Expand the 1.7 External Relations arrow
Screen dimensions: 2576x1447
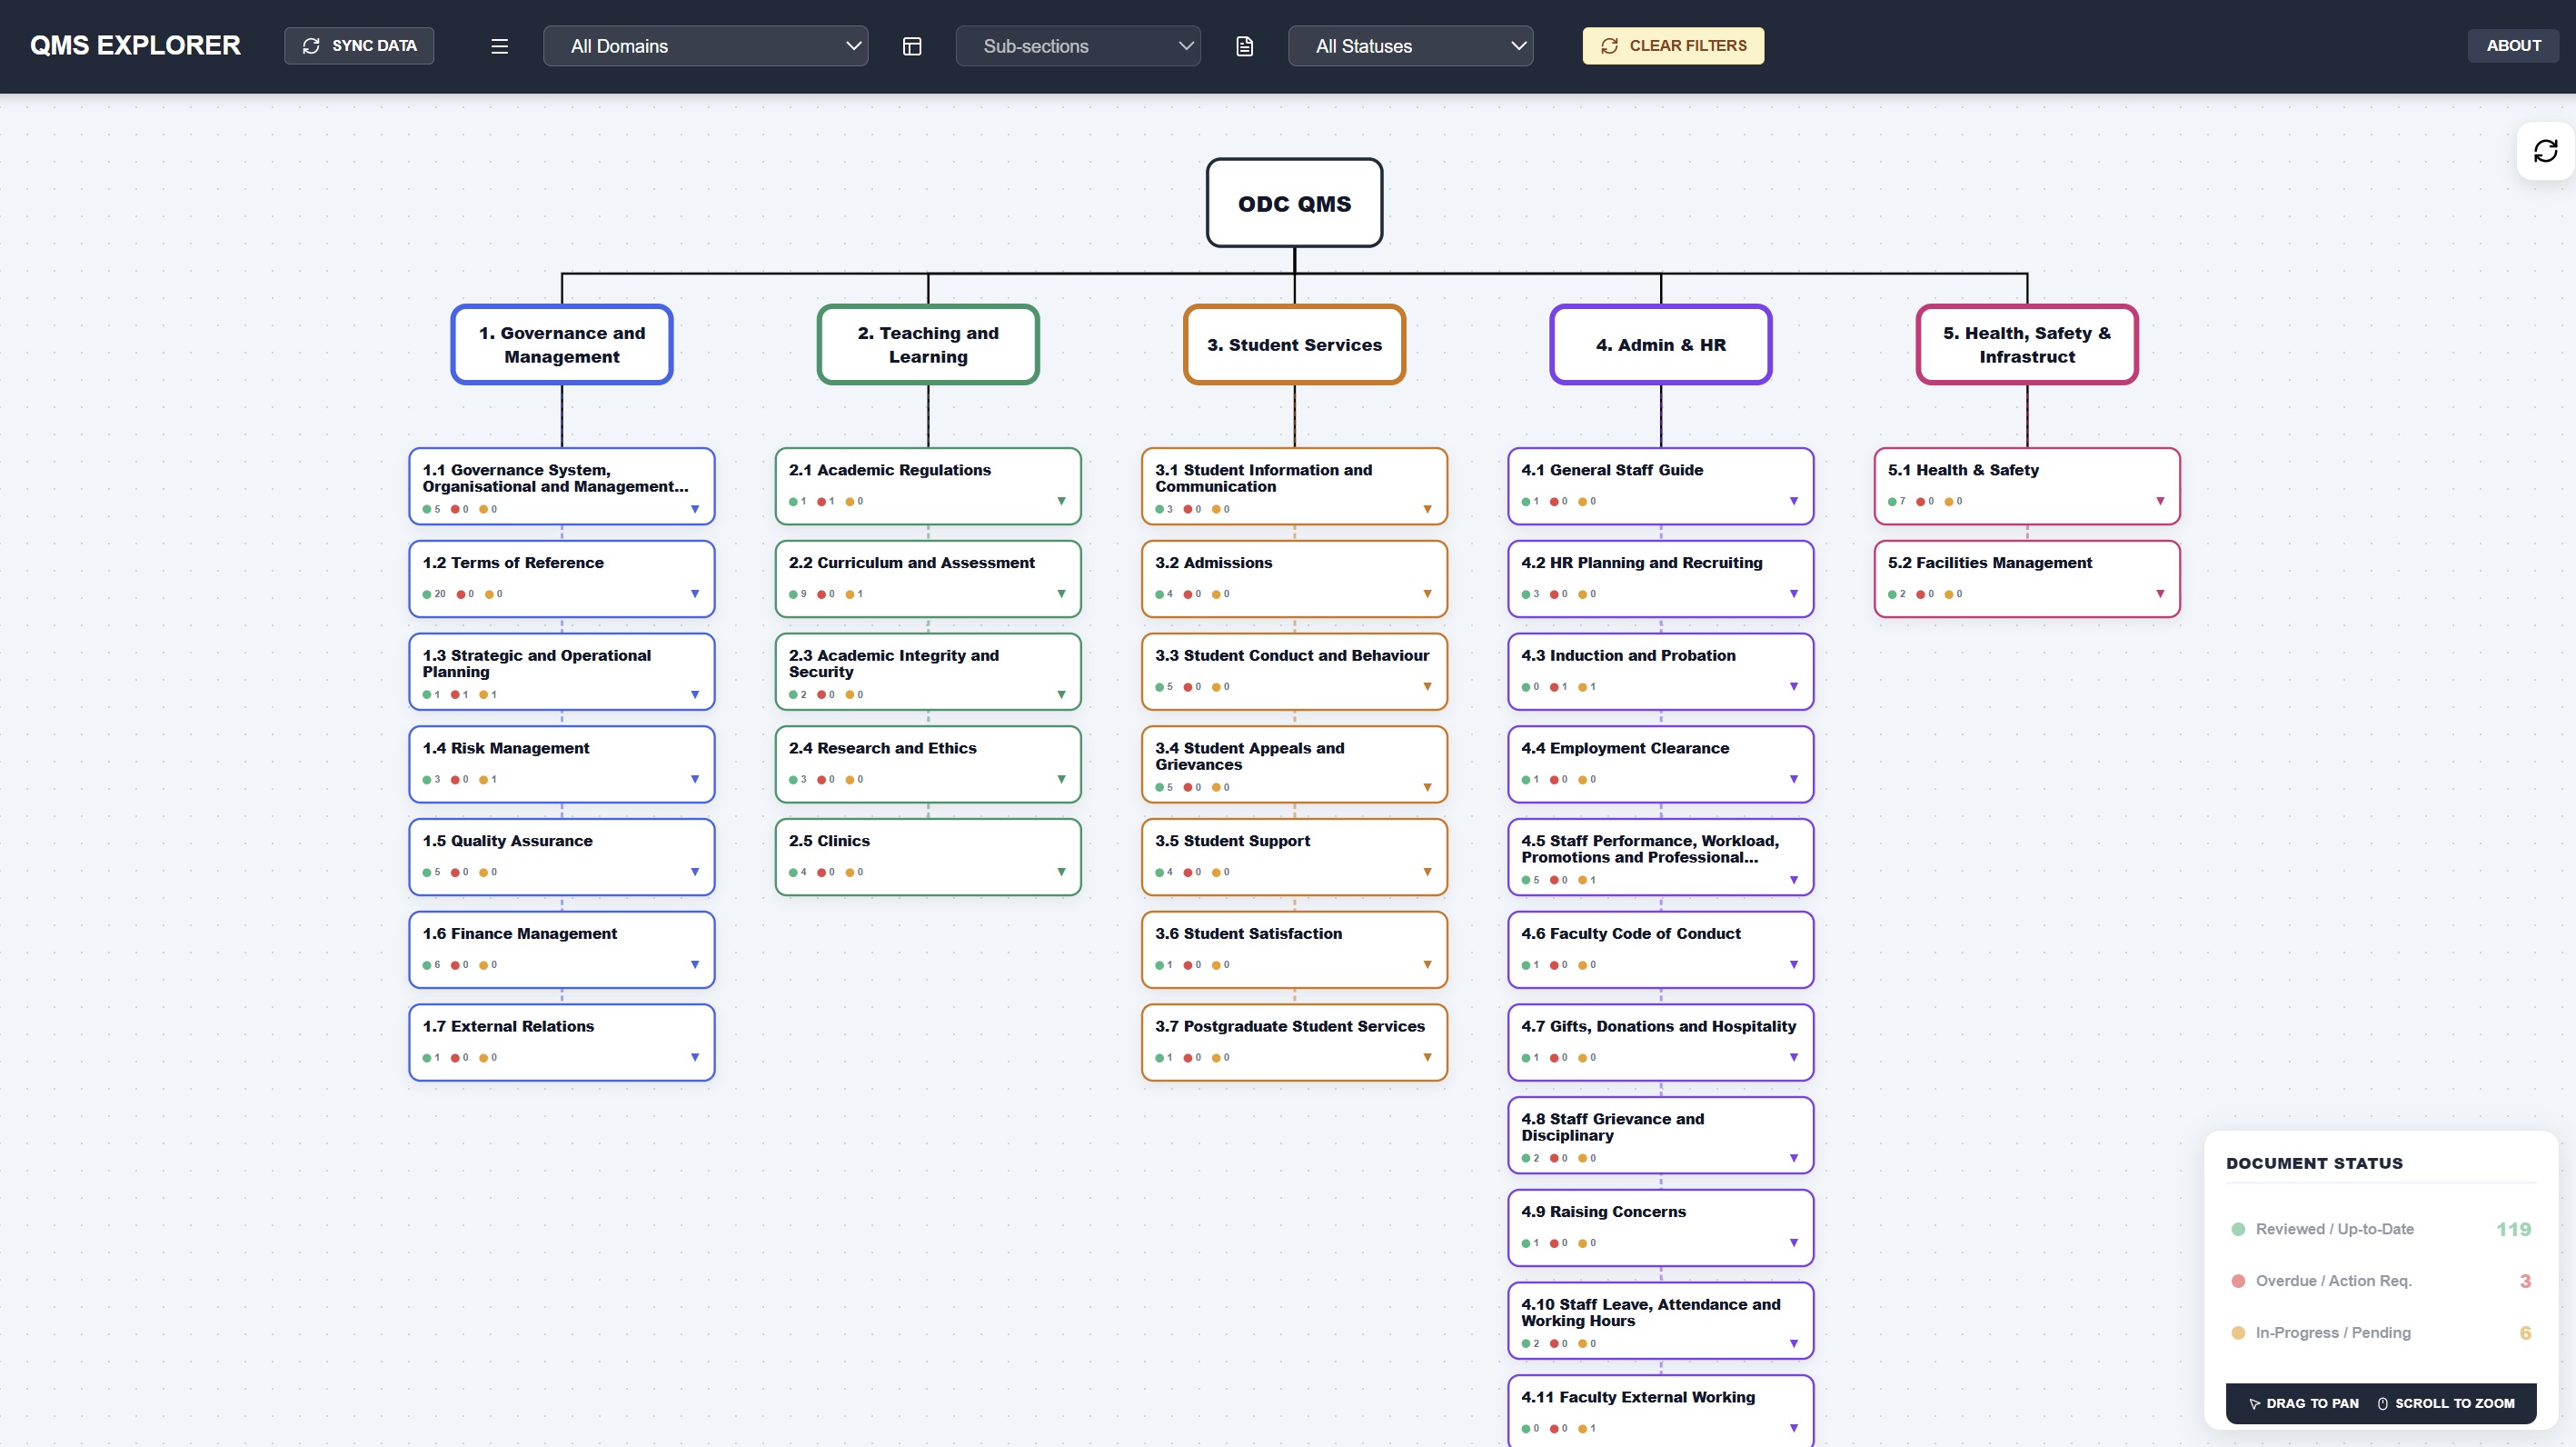[x=695, y=1057]
